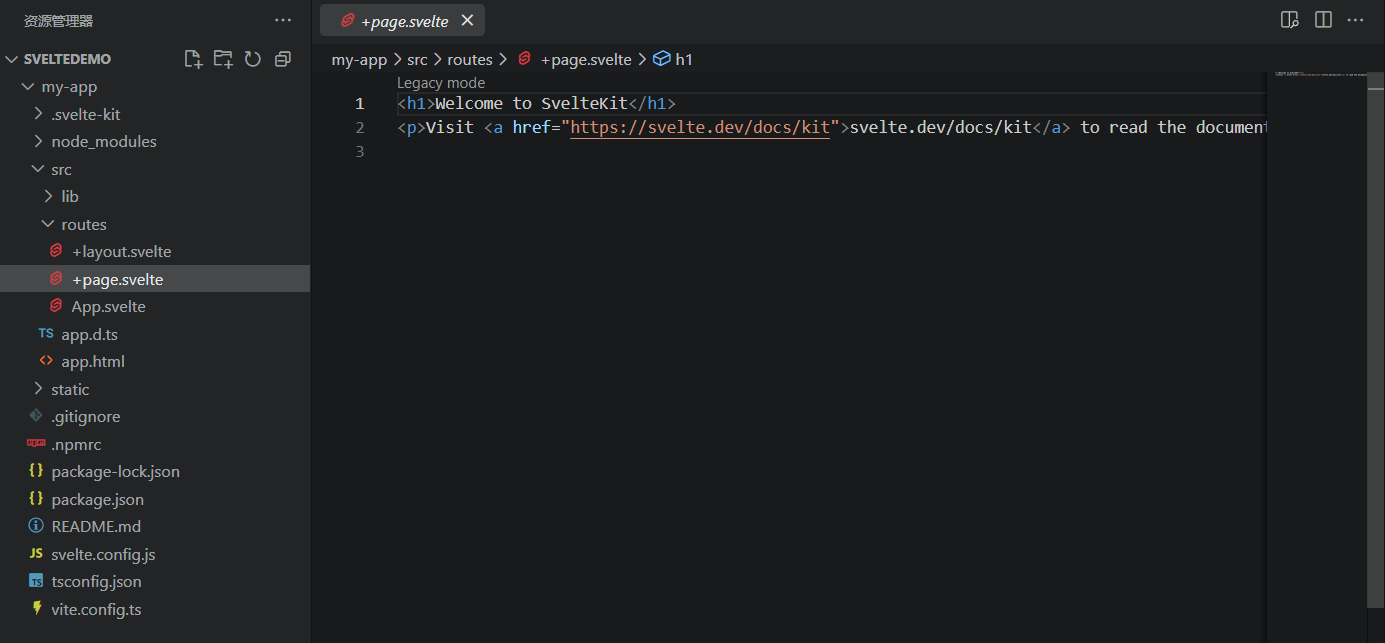Viewport: 1385px width, 643px height.
Task: Click the New Folder icon in explorer
Action: click(x=223, y=59)
